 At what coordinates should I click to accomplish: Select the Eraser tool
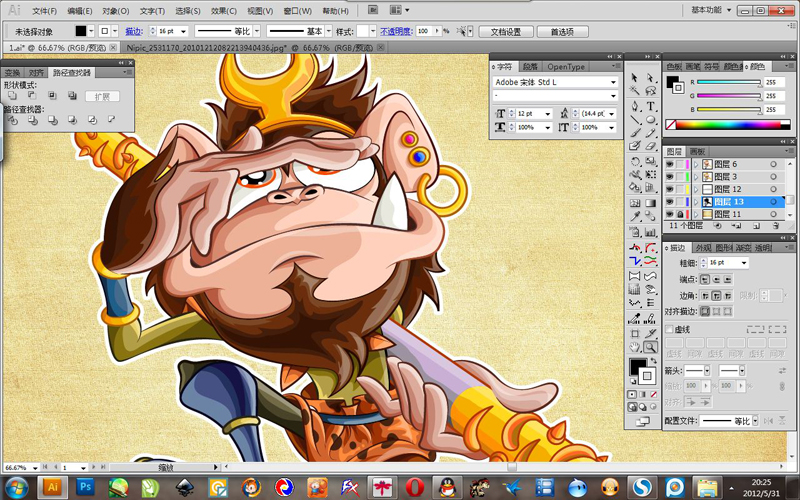click(x=651, y=146)
